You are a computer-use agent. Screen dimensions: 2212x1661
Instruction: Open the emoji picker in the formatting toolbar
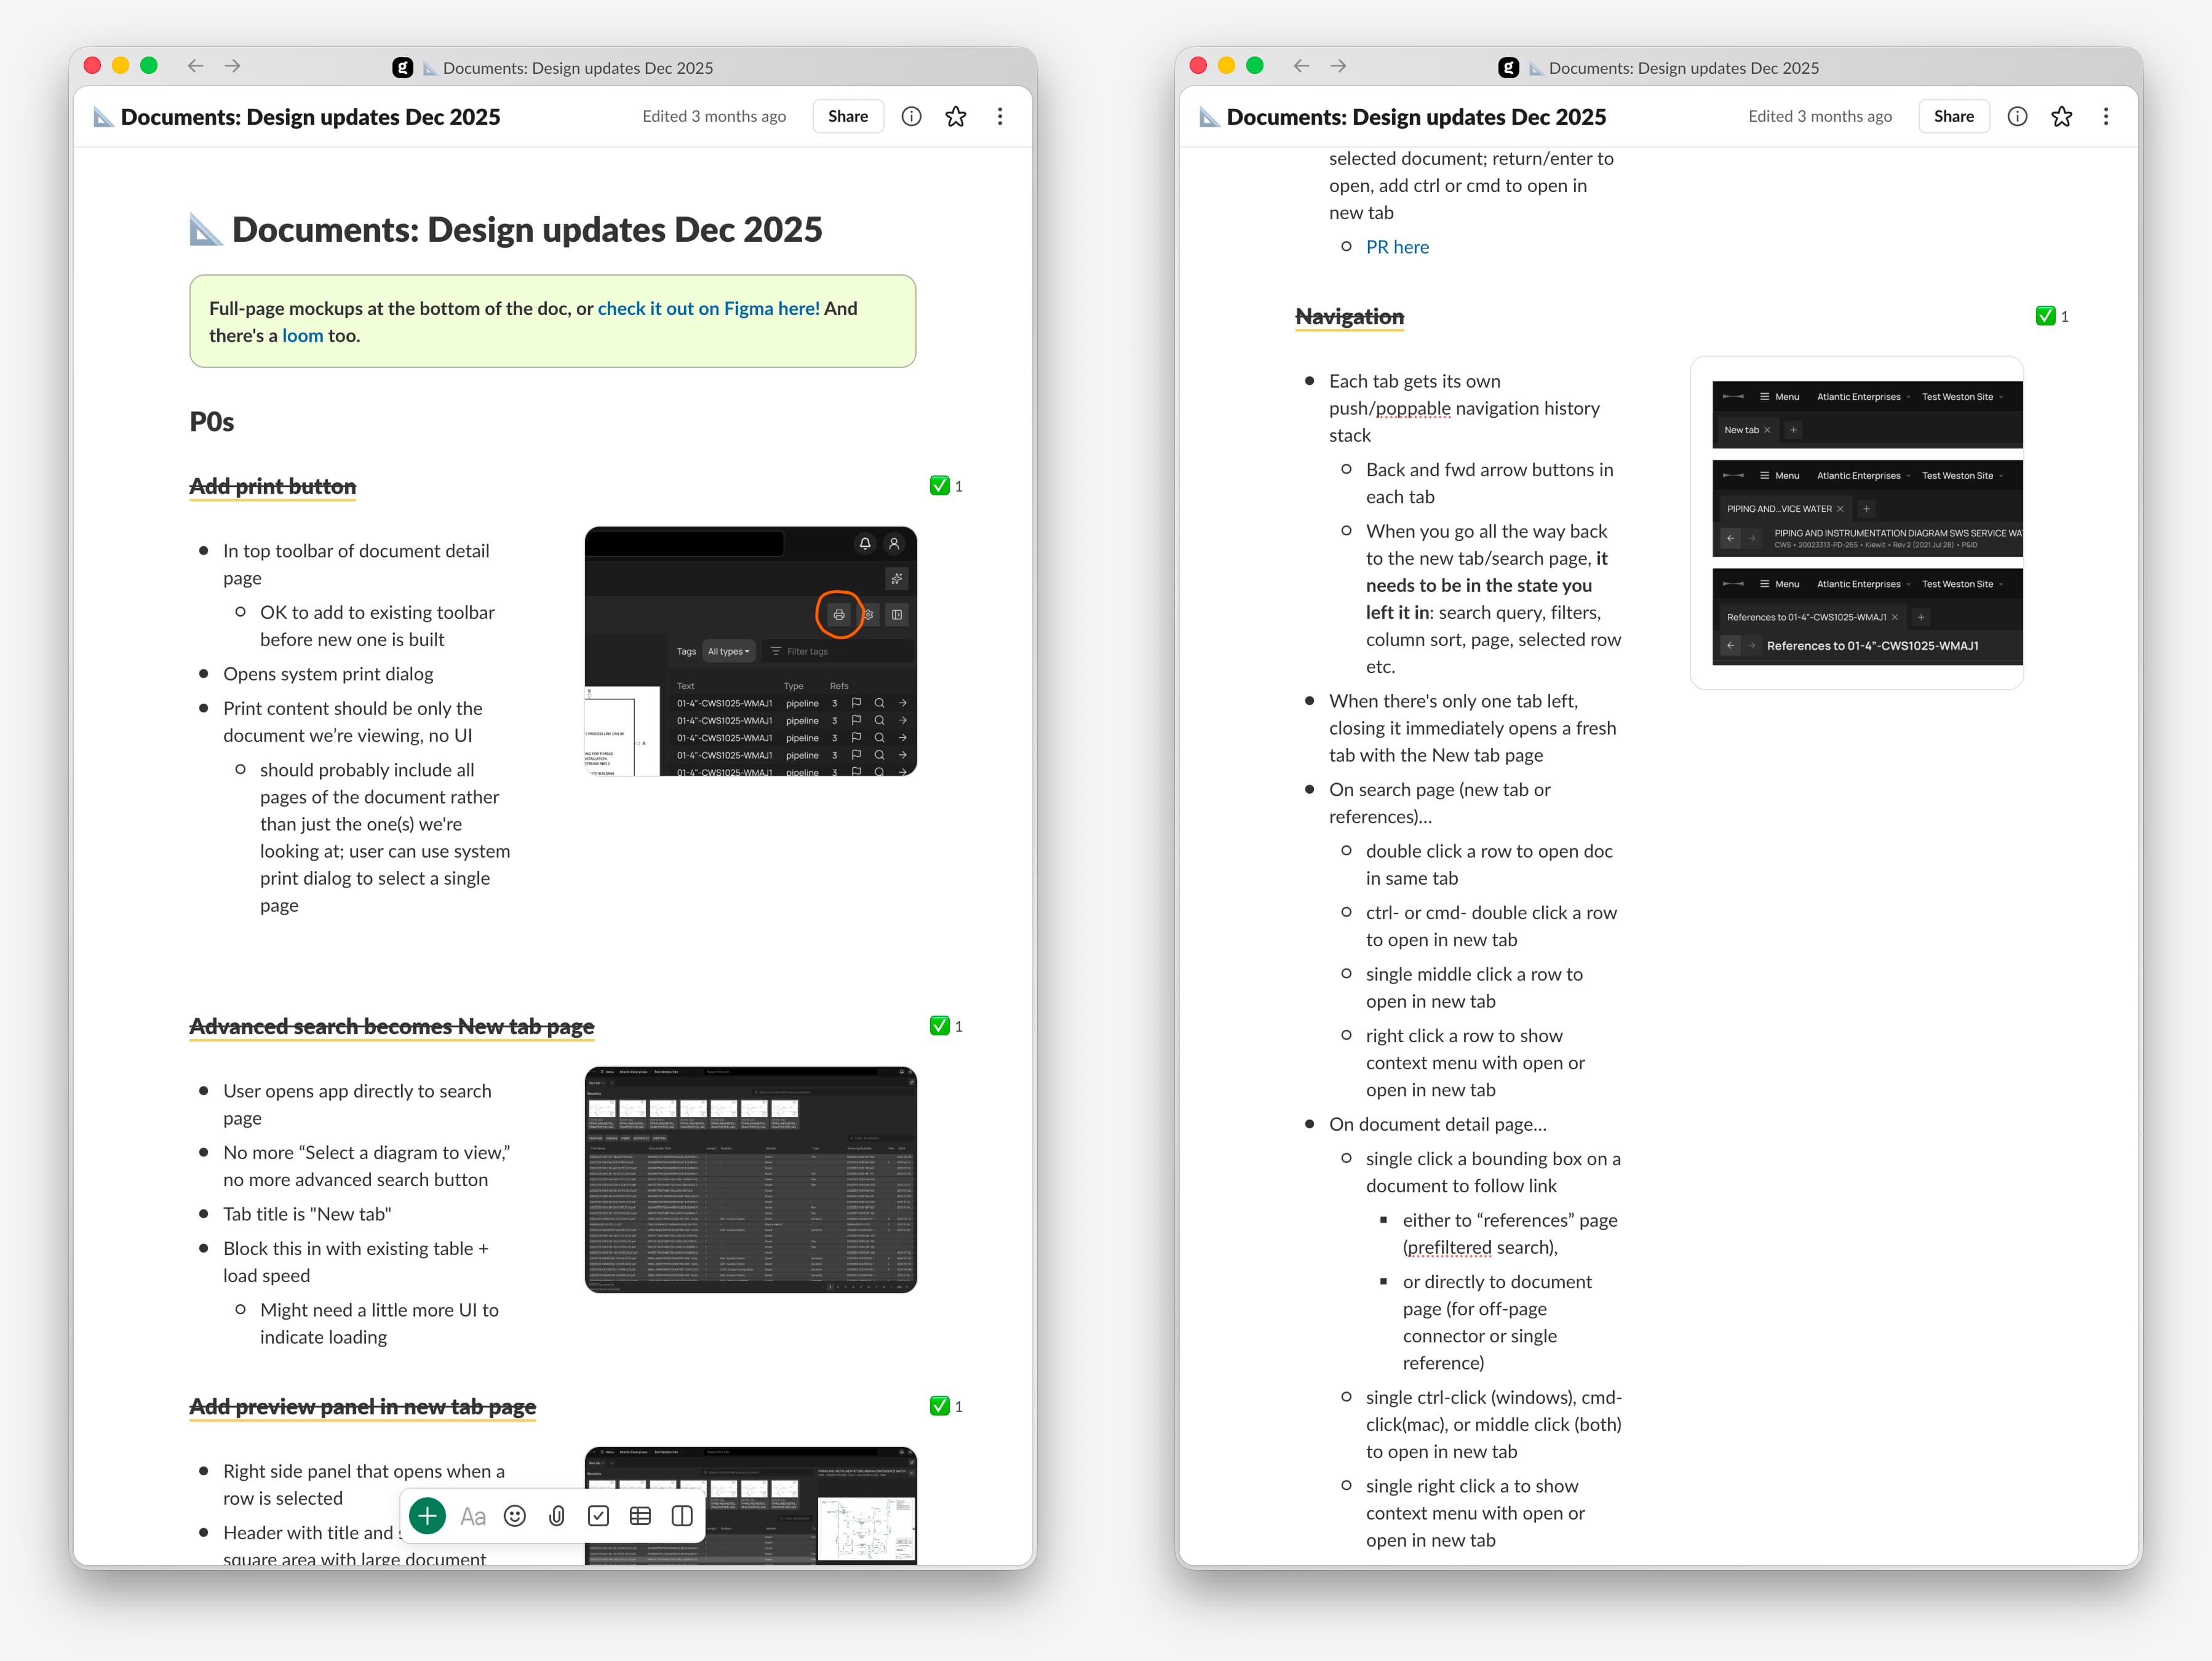(515, 1515)
